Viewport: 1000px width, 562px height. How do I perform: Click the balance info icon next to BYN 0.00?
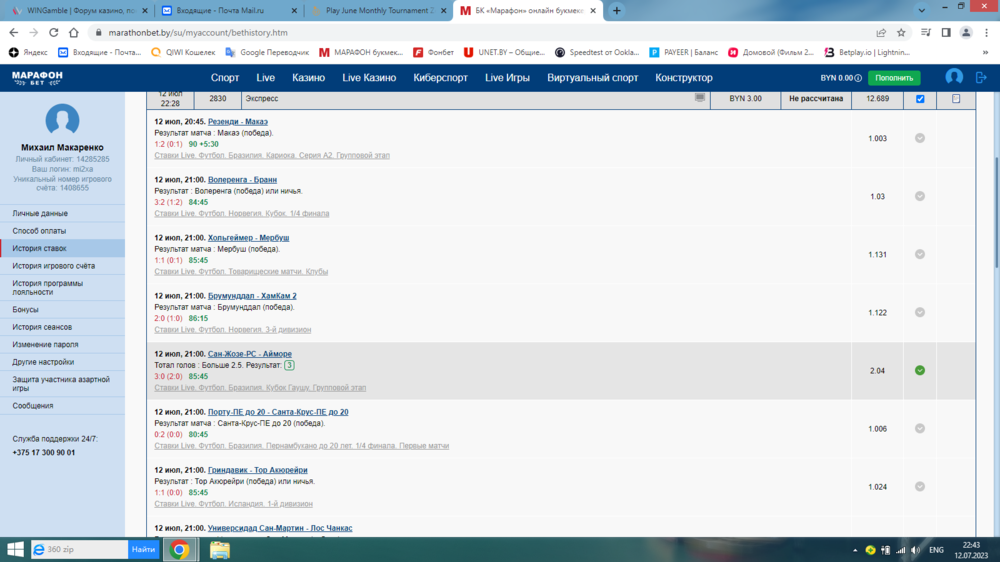coord(858,78)
